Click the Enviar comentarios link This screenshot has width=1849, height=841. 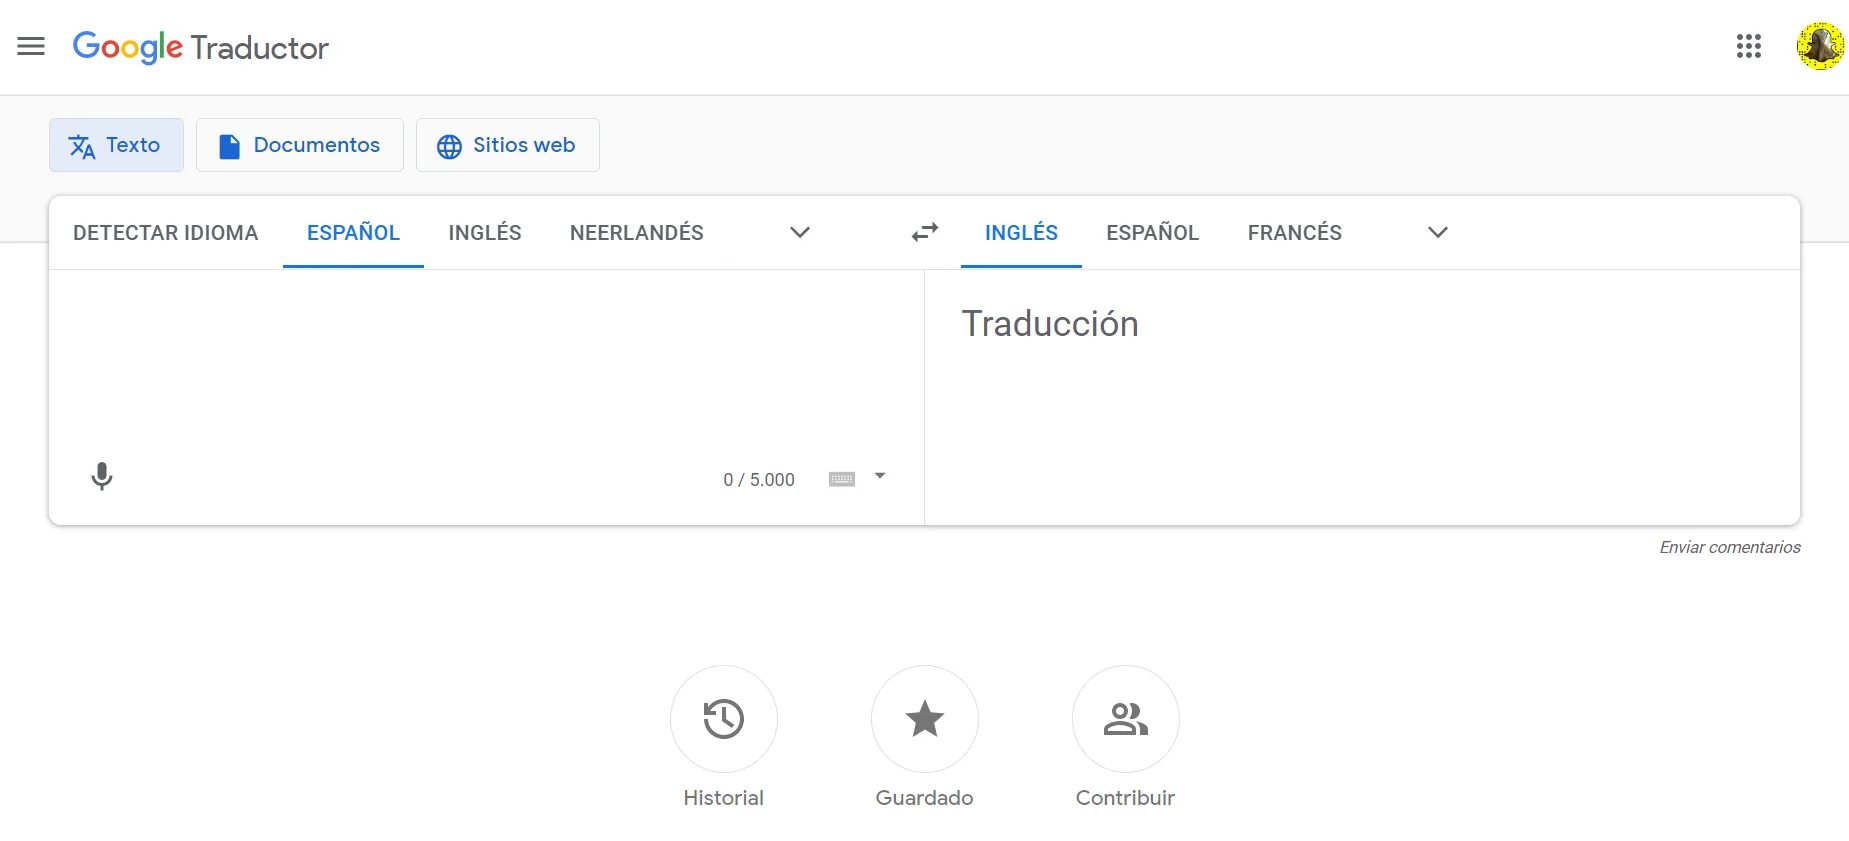[x=1730, y=547]
